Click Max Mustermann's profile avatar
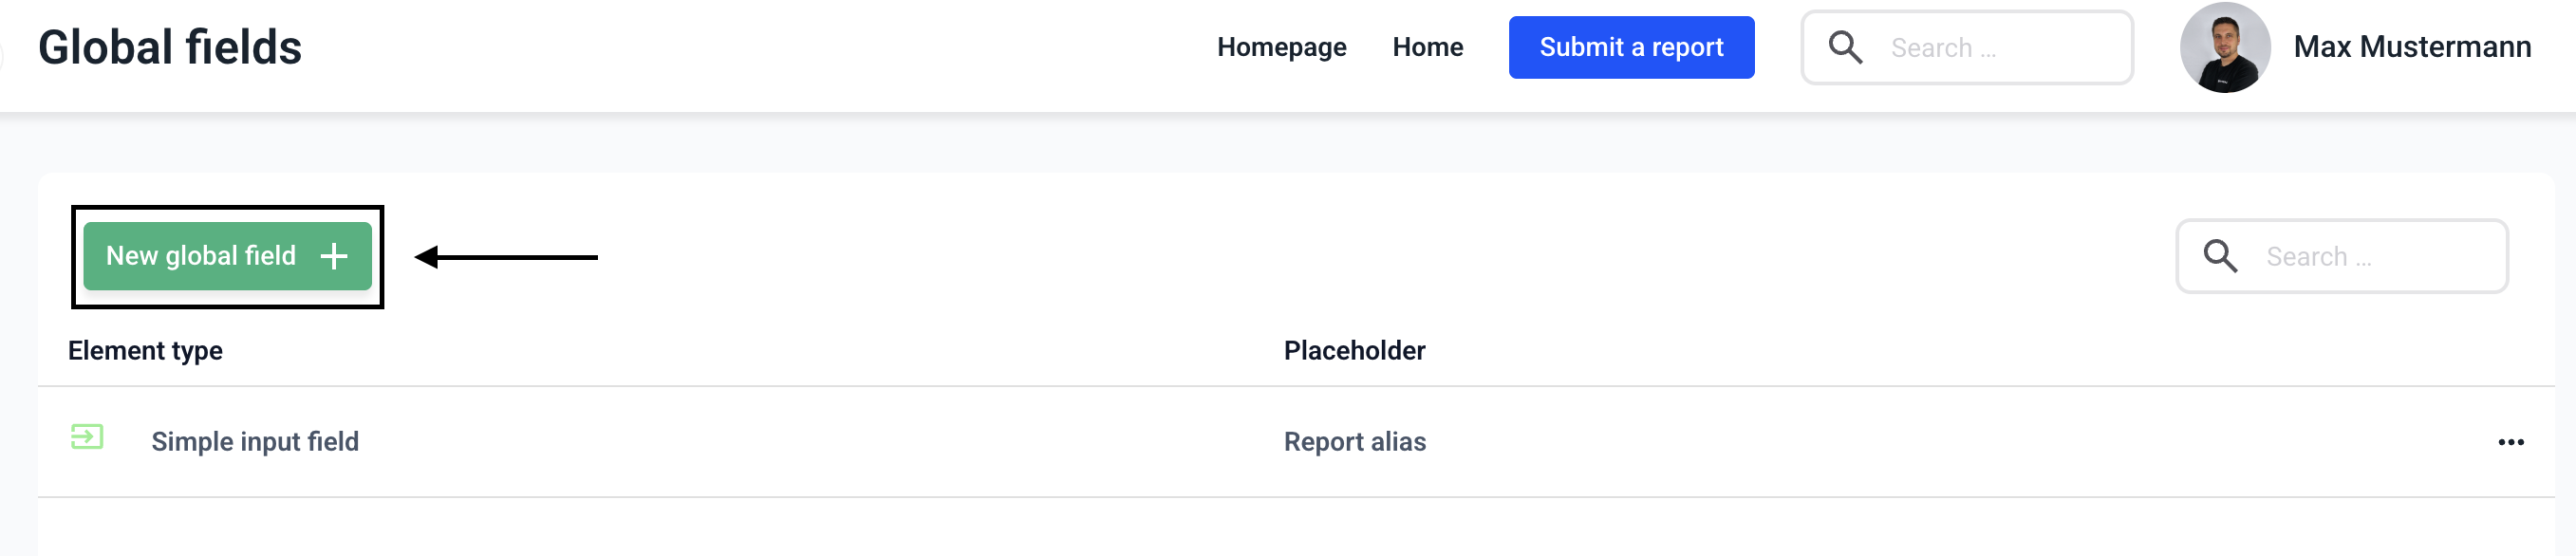Image resolution: width=2576 pixels, height=556 pixels. (x=2224, y=47)
